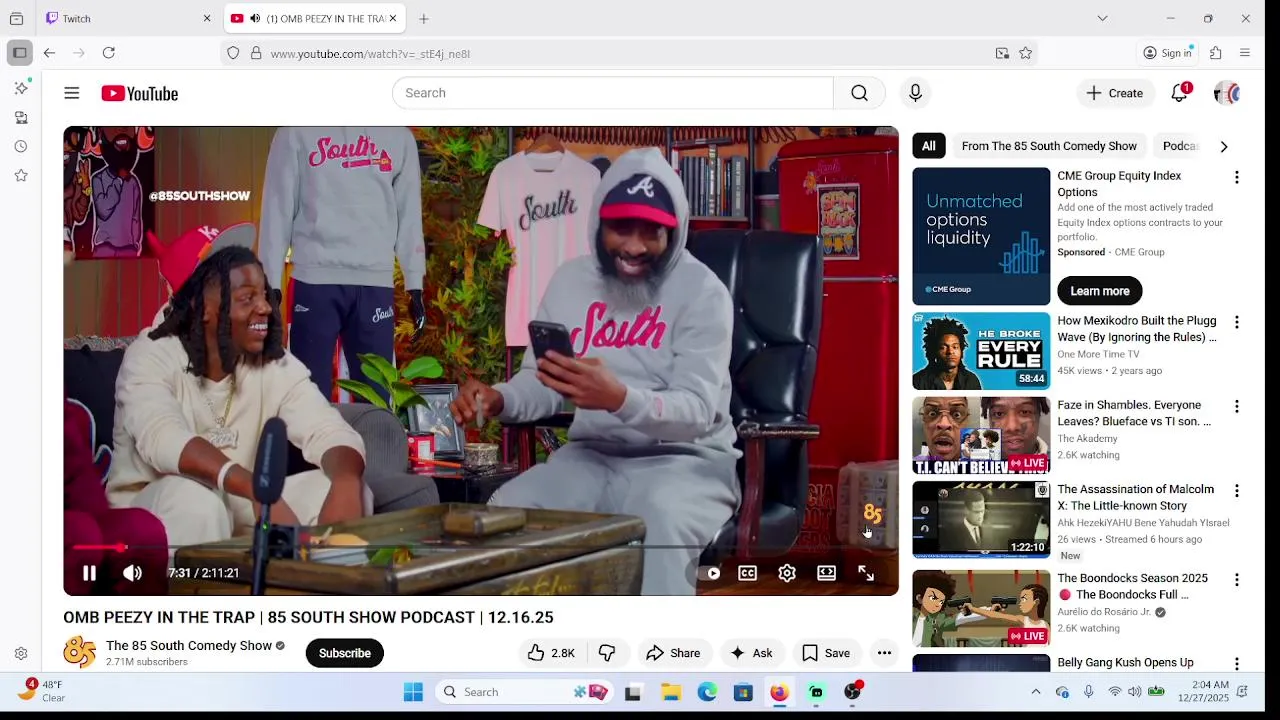Click the search magnifier button
The image size is (1280, 720).
859,93
